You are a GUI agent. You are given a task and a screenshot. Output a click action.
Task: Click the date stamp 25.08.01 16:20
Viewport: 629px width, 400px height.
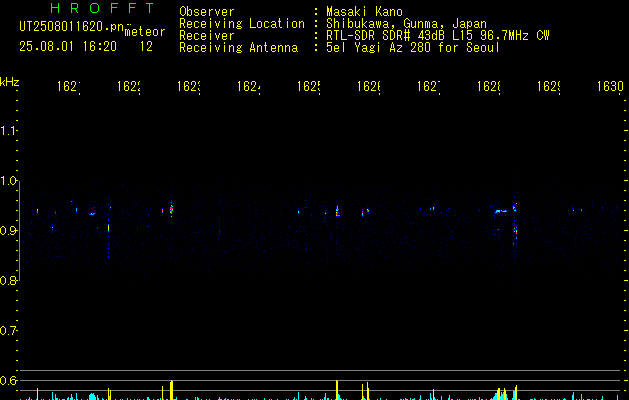(68, 47)
